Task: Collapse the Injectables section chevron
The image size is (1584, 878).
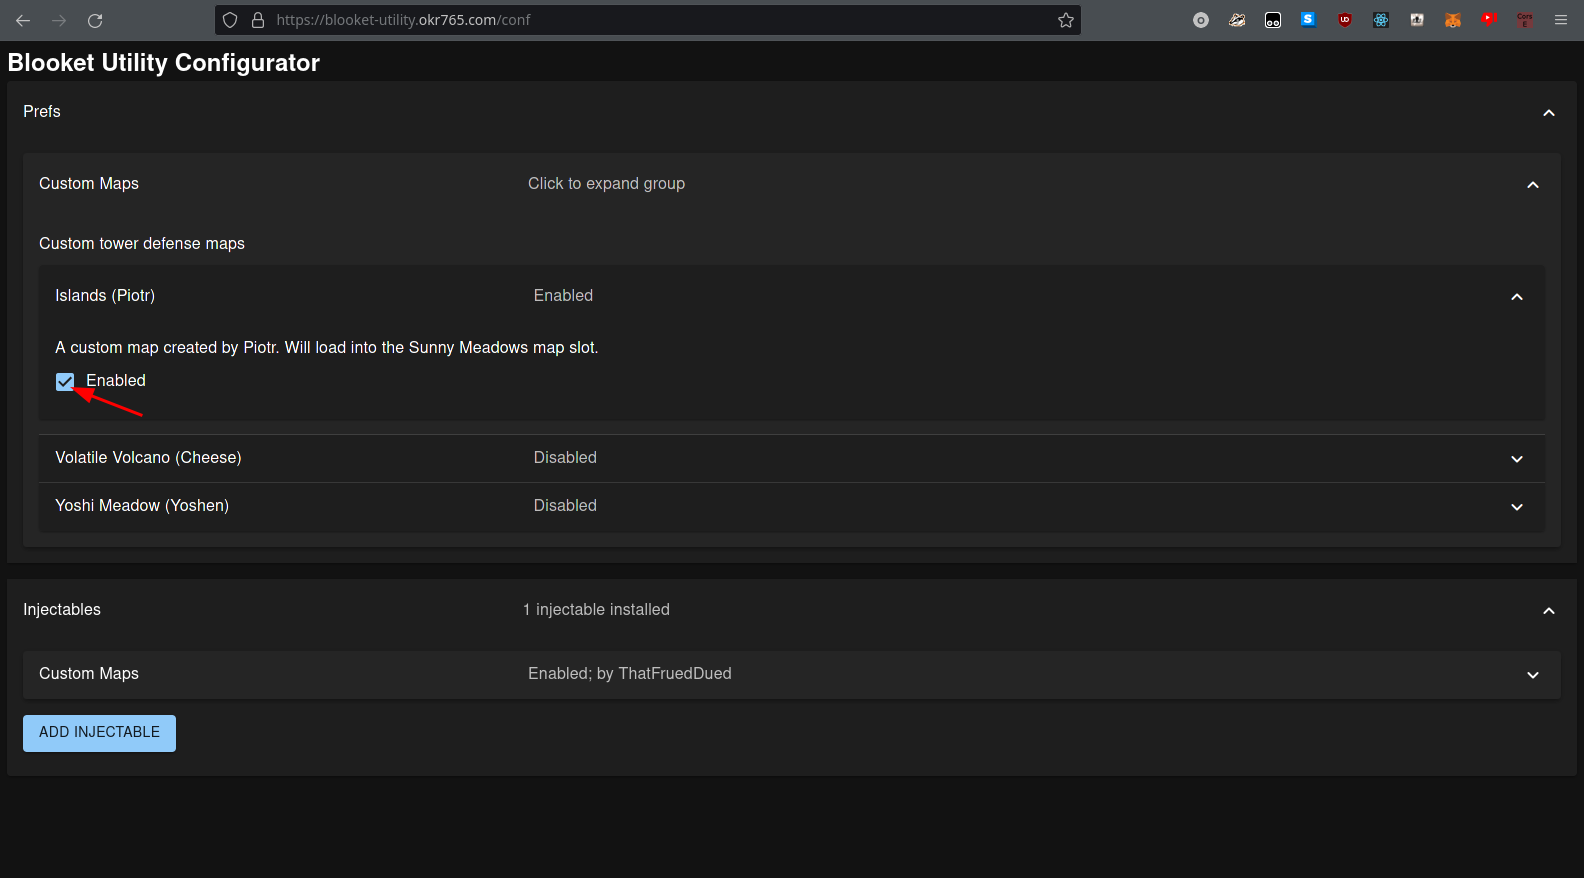Action: tap(1549, 611)
